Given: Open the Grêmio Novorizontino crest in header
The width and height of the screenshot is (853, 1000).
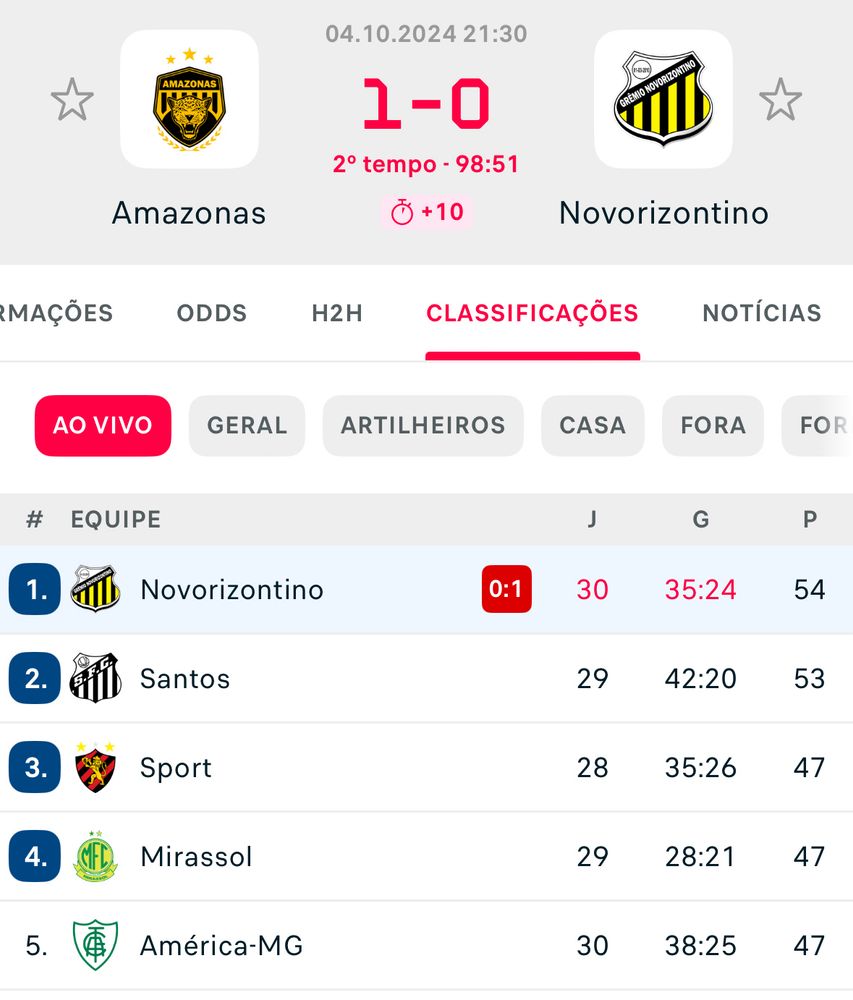Looking at the screenshot, I should (663, 99).
